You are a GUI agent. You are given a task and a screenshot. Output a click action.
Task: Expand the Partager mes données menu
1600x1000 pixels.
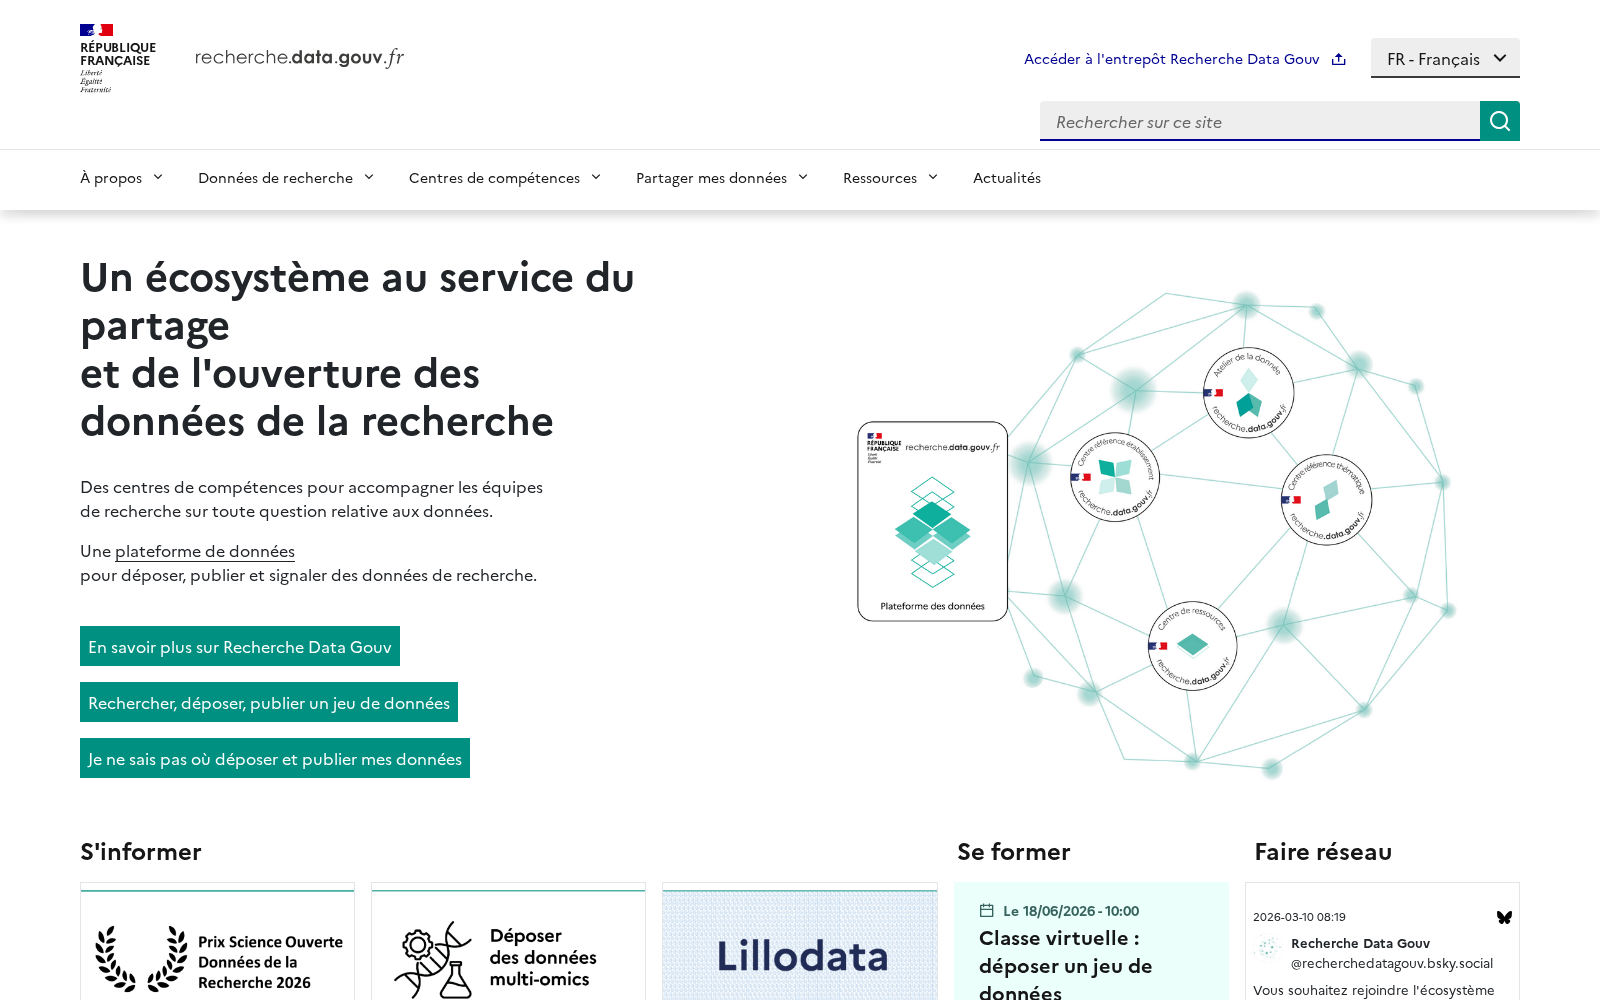(x=722, y=178)
